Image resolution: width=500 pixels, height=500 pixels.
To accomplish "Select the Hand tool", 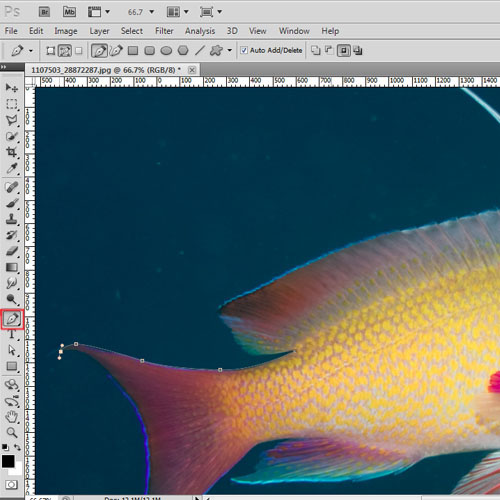I will click(x=12, y=417).
